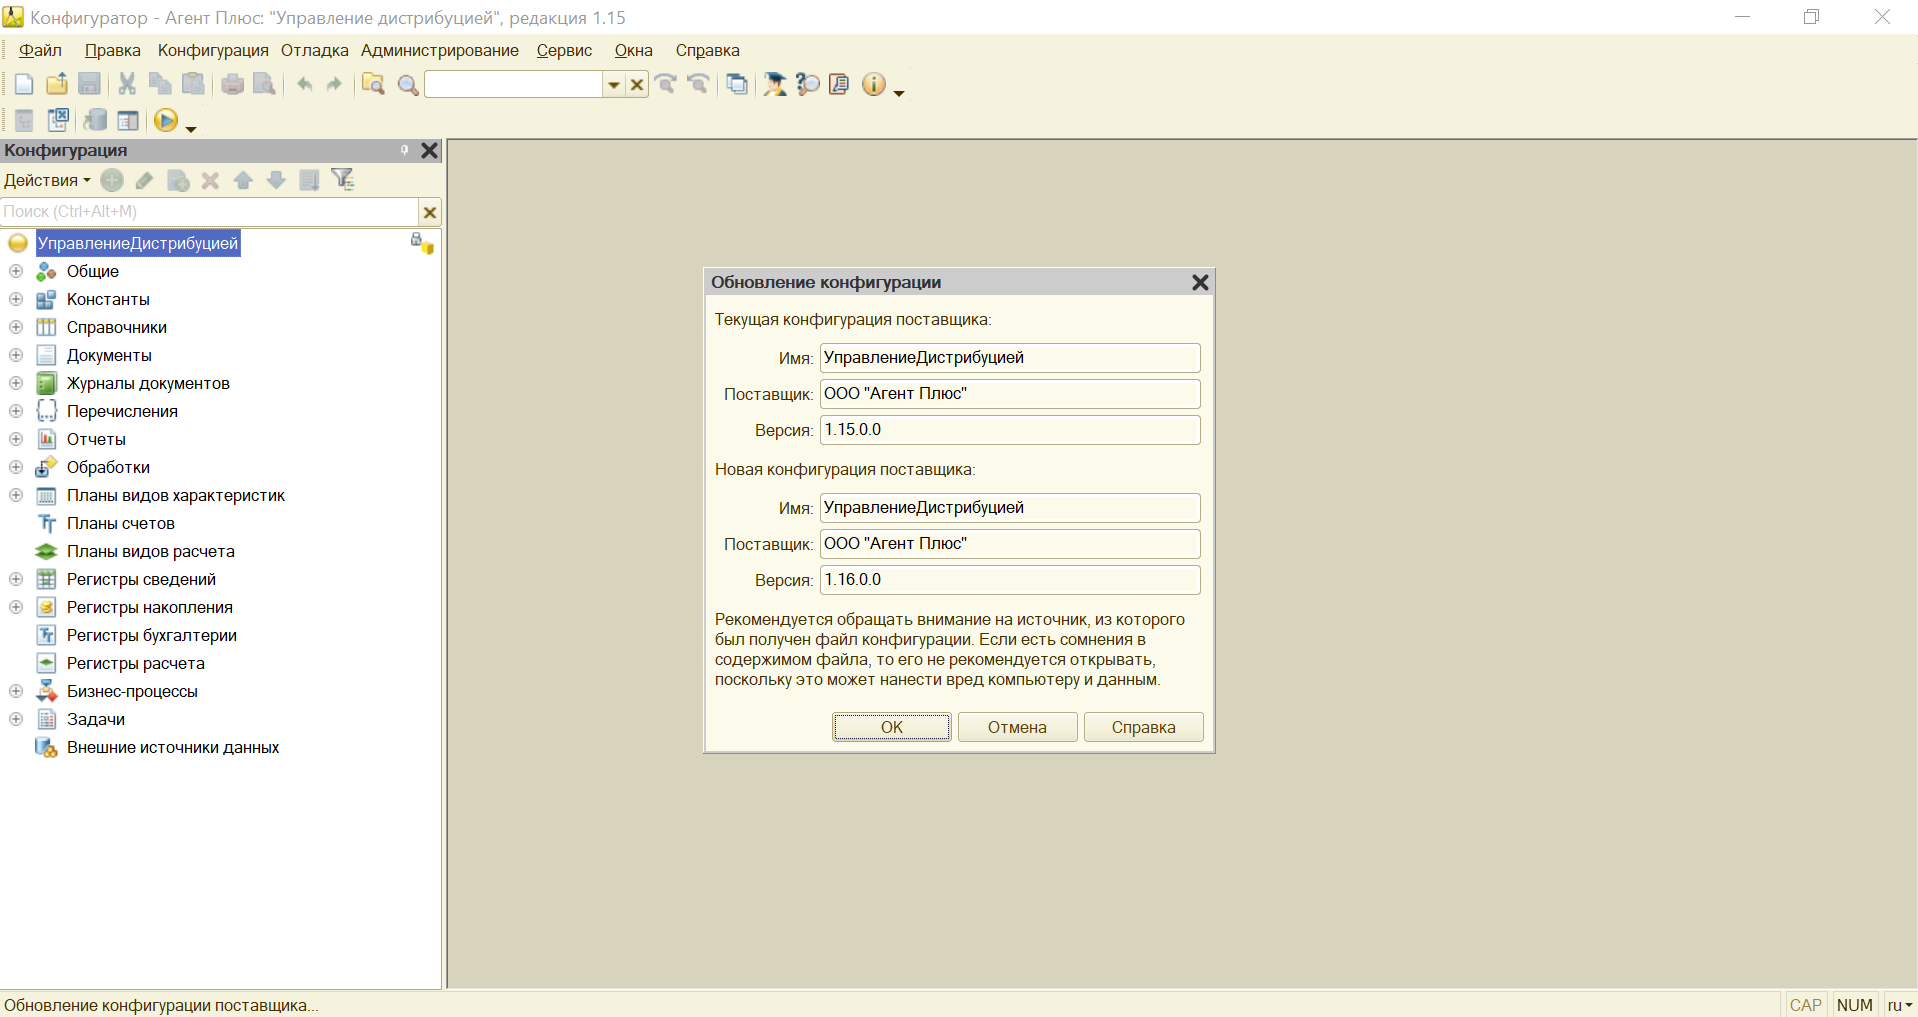The width and height of the screenshot is (1918, 1017).
Task: Click the Copy icon in the toolbar
Action: tap(160, 85)
